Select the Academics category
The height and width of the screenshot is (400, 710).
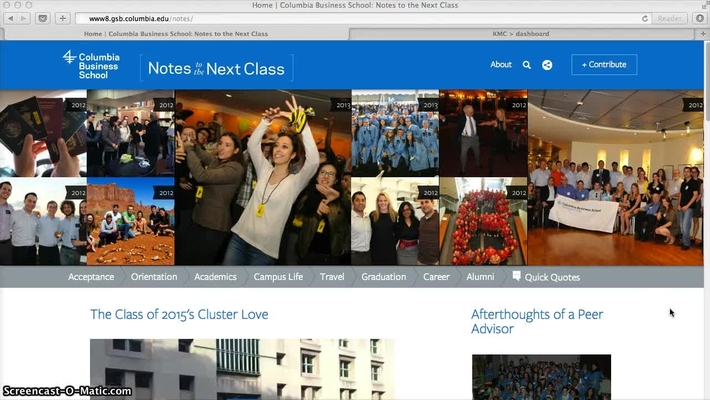(216, 277)
